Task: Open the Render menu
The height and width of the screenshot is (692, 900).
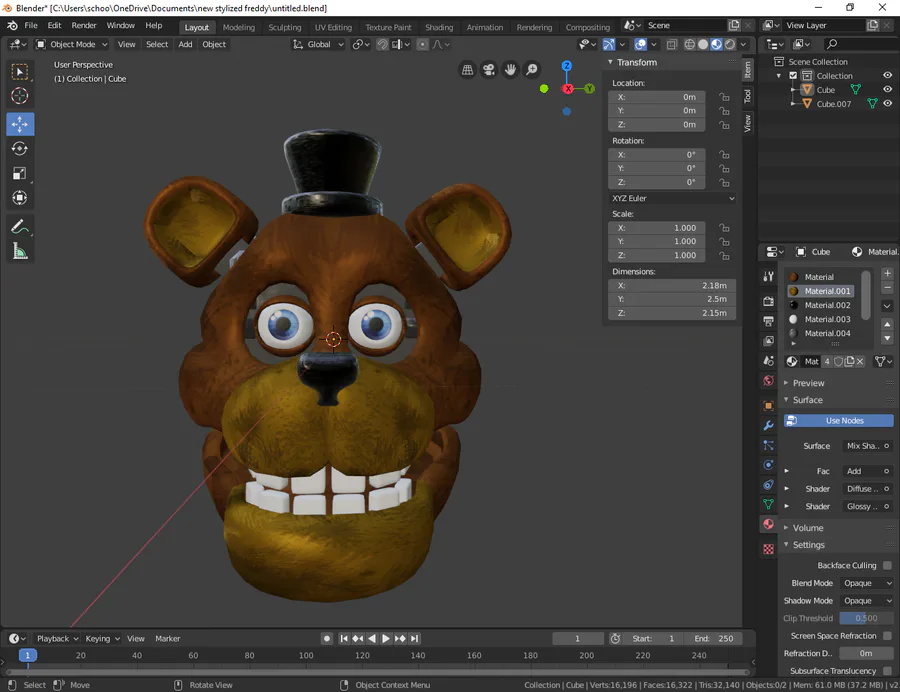Action: tap(84, 25)
